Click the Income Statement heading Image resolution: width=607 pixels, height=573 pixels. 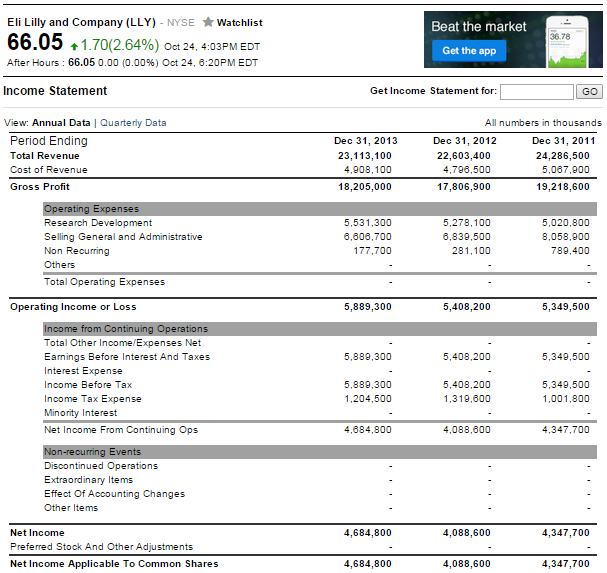click(x=55, y=91)
